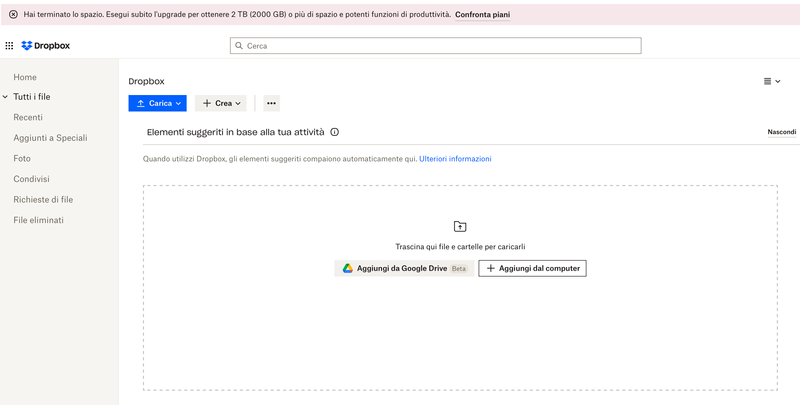Collapse the Tutti i file tree arrow

(5, 97)
